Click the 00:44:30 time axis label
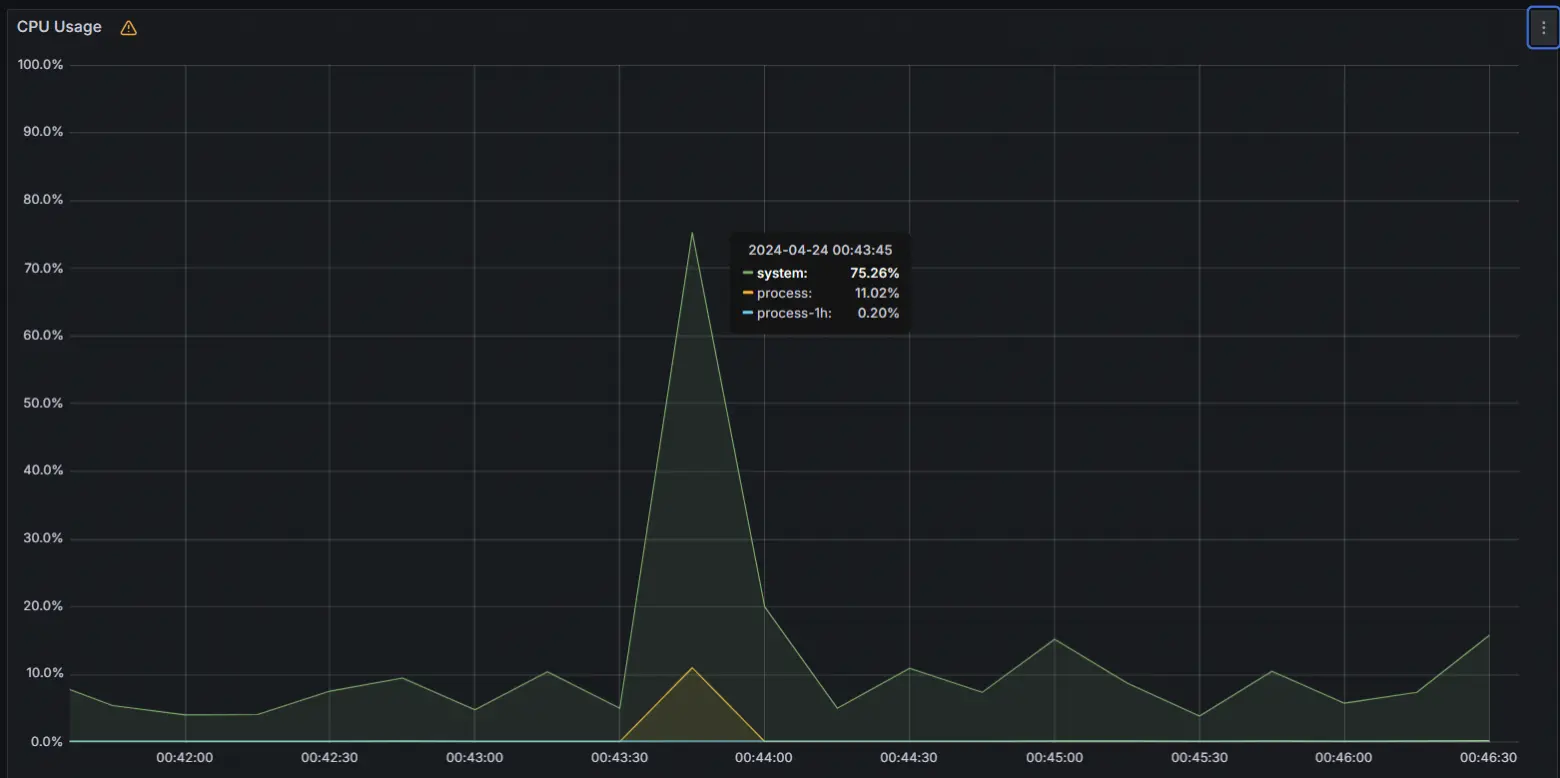Screen dimensions: 1560x778 tap(909, 758)
